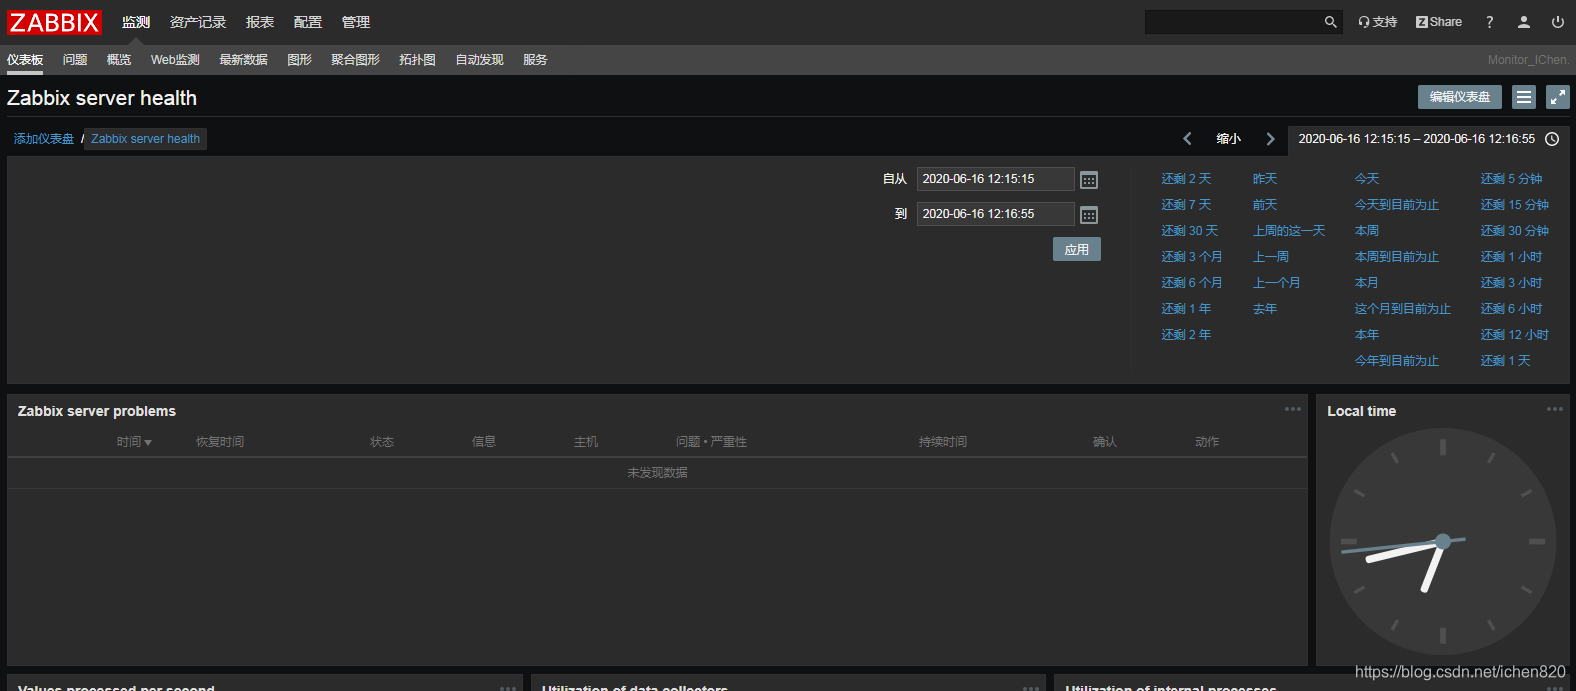Go to the Problems submenu
Image resolution: width=1576 pixels, height=691 pixels.
(75, 60)
